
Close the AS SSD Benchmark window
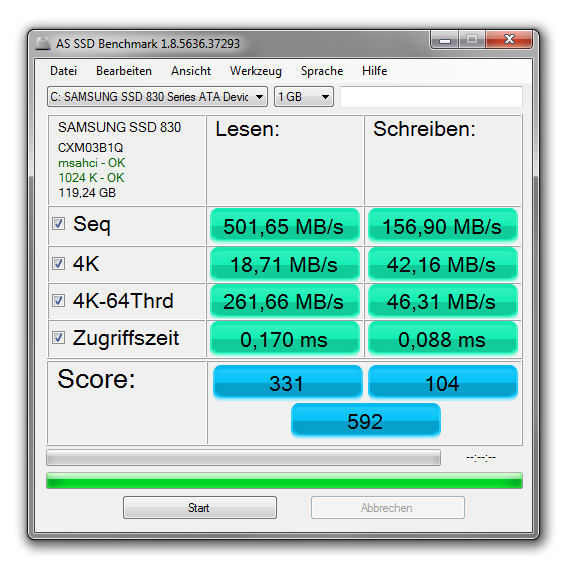509,40
